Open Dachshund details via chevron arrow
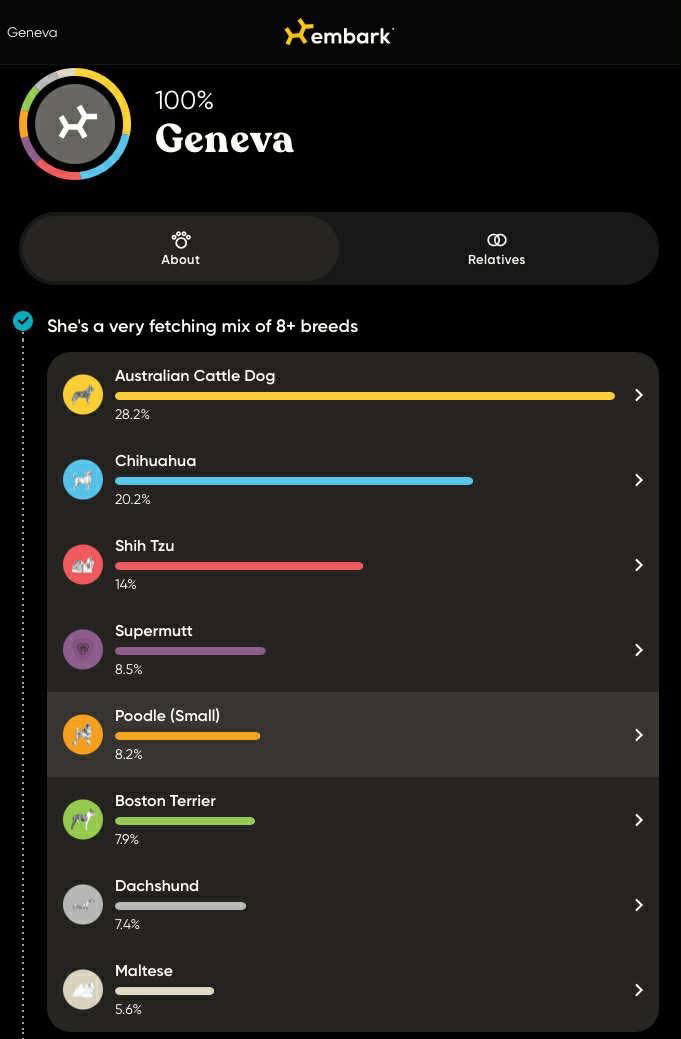The height and width of the screenshot is (1039, 681). 639,904
